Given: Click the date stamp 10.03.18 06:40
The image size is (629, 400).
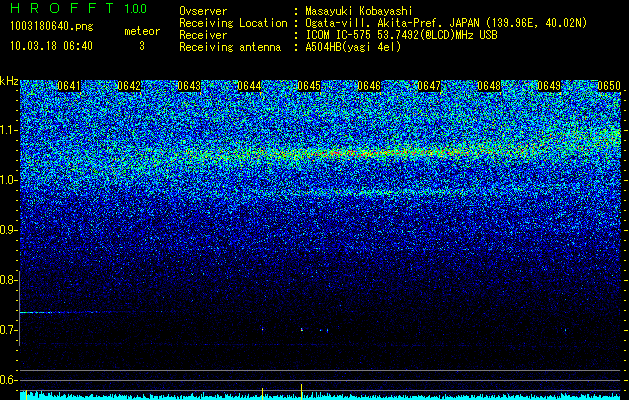Looking at the screenshot, I should [51, 46].
